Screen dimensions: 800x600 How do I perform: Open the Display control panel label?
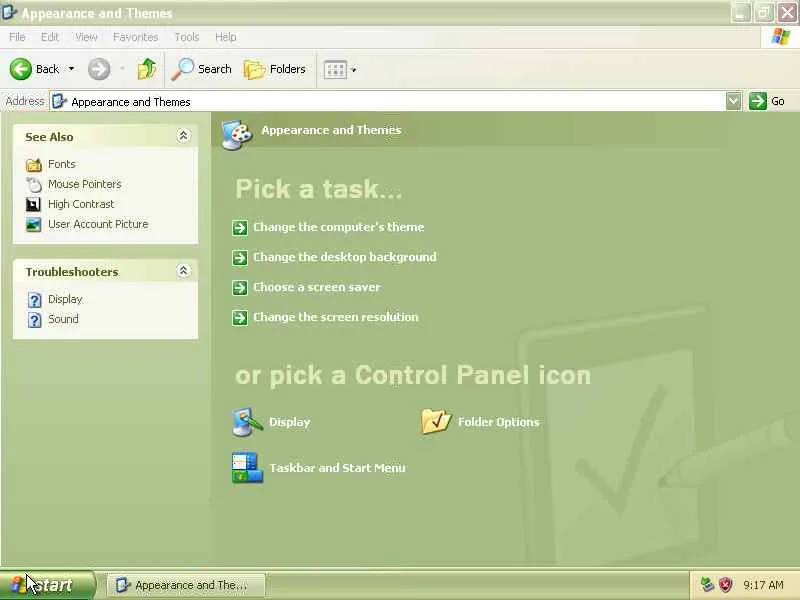pos(289,422)
